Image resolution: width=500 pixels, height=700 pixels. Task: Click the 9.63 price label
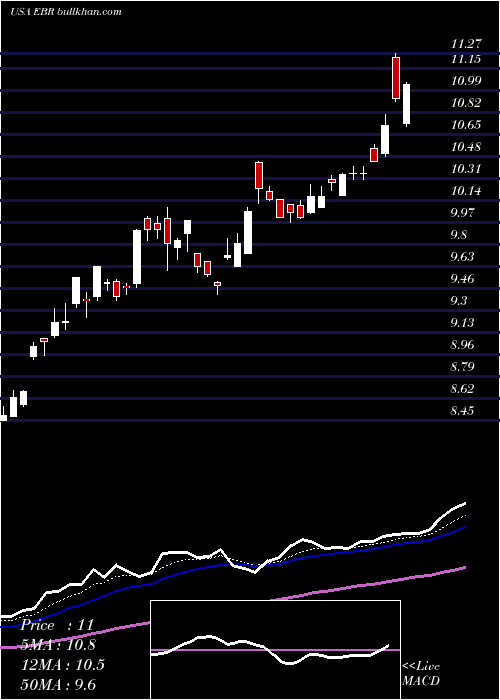462,257
